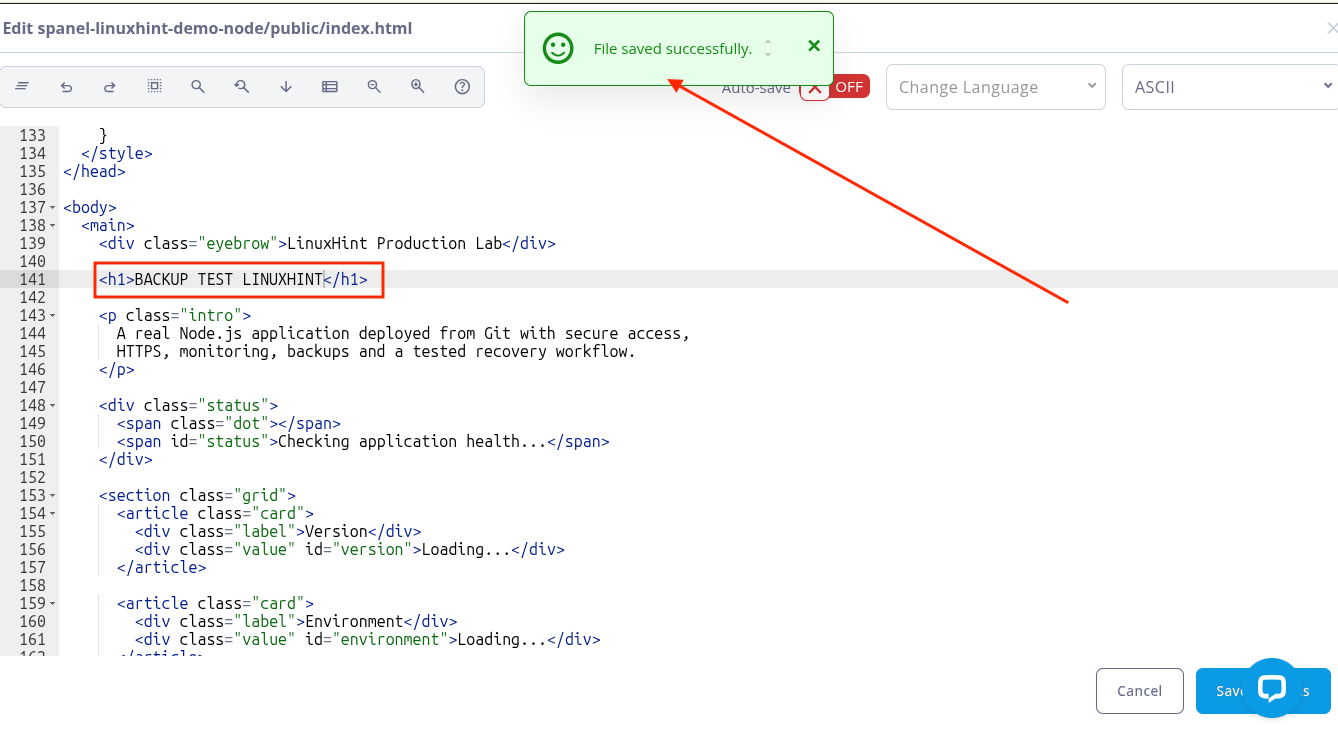
Task: Collapse the grid section at line 153
Action: (x=53, y=496)
